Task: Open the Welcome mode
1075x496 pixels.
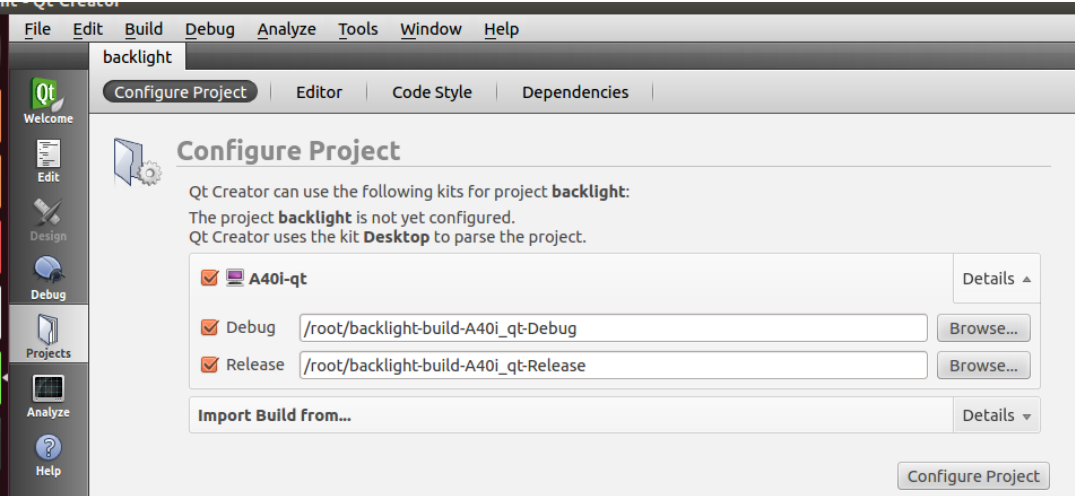Action: (48, 102)
